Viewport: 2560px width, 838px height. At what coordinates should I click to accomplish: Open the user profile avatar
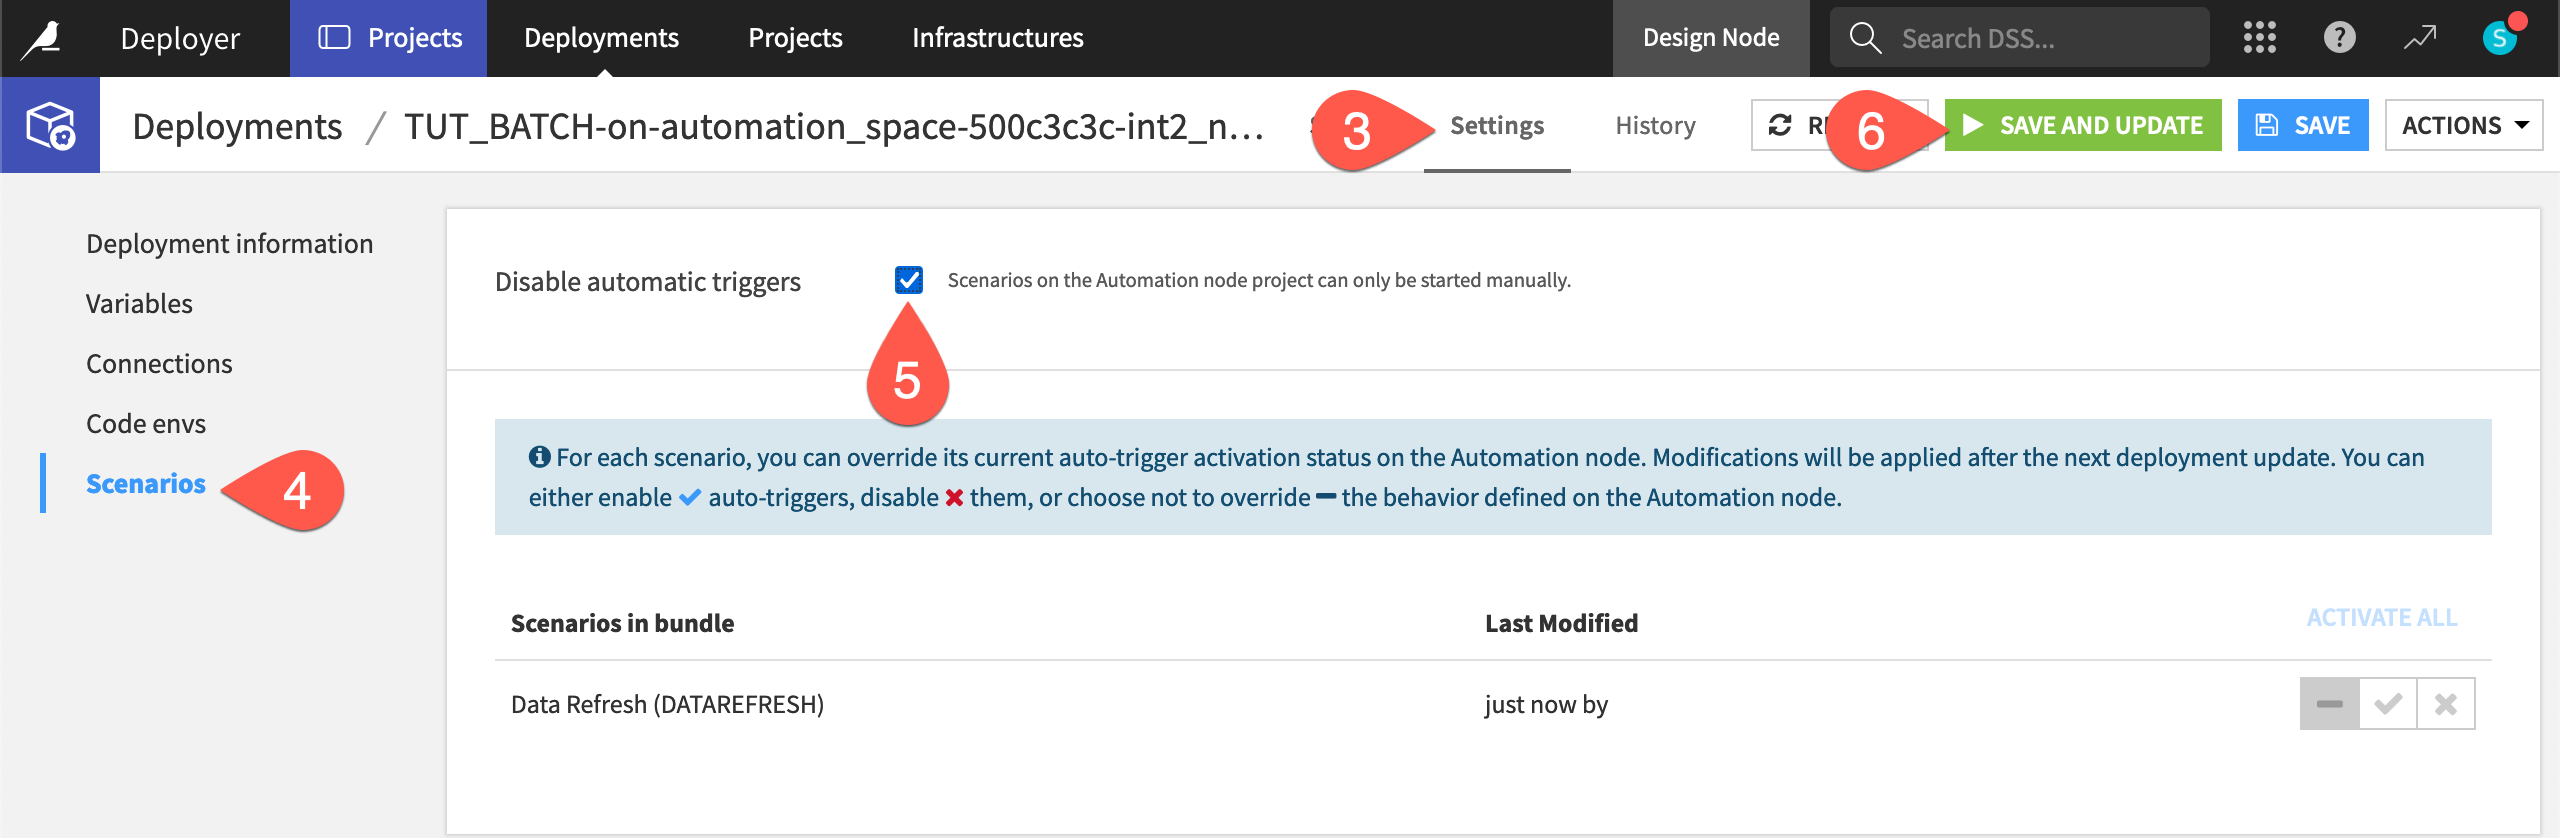[x=2500, y=38]
